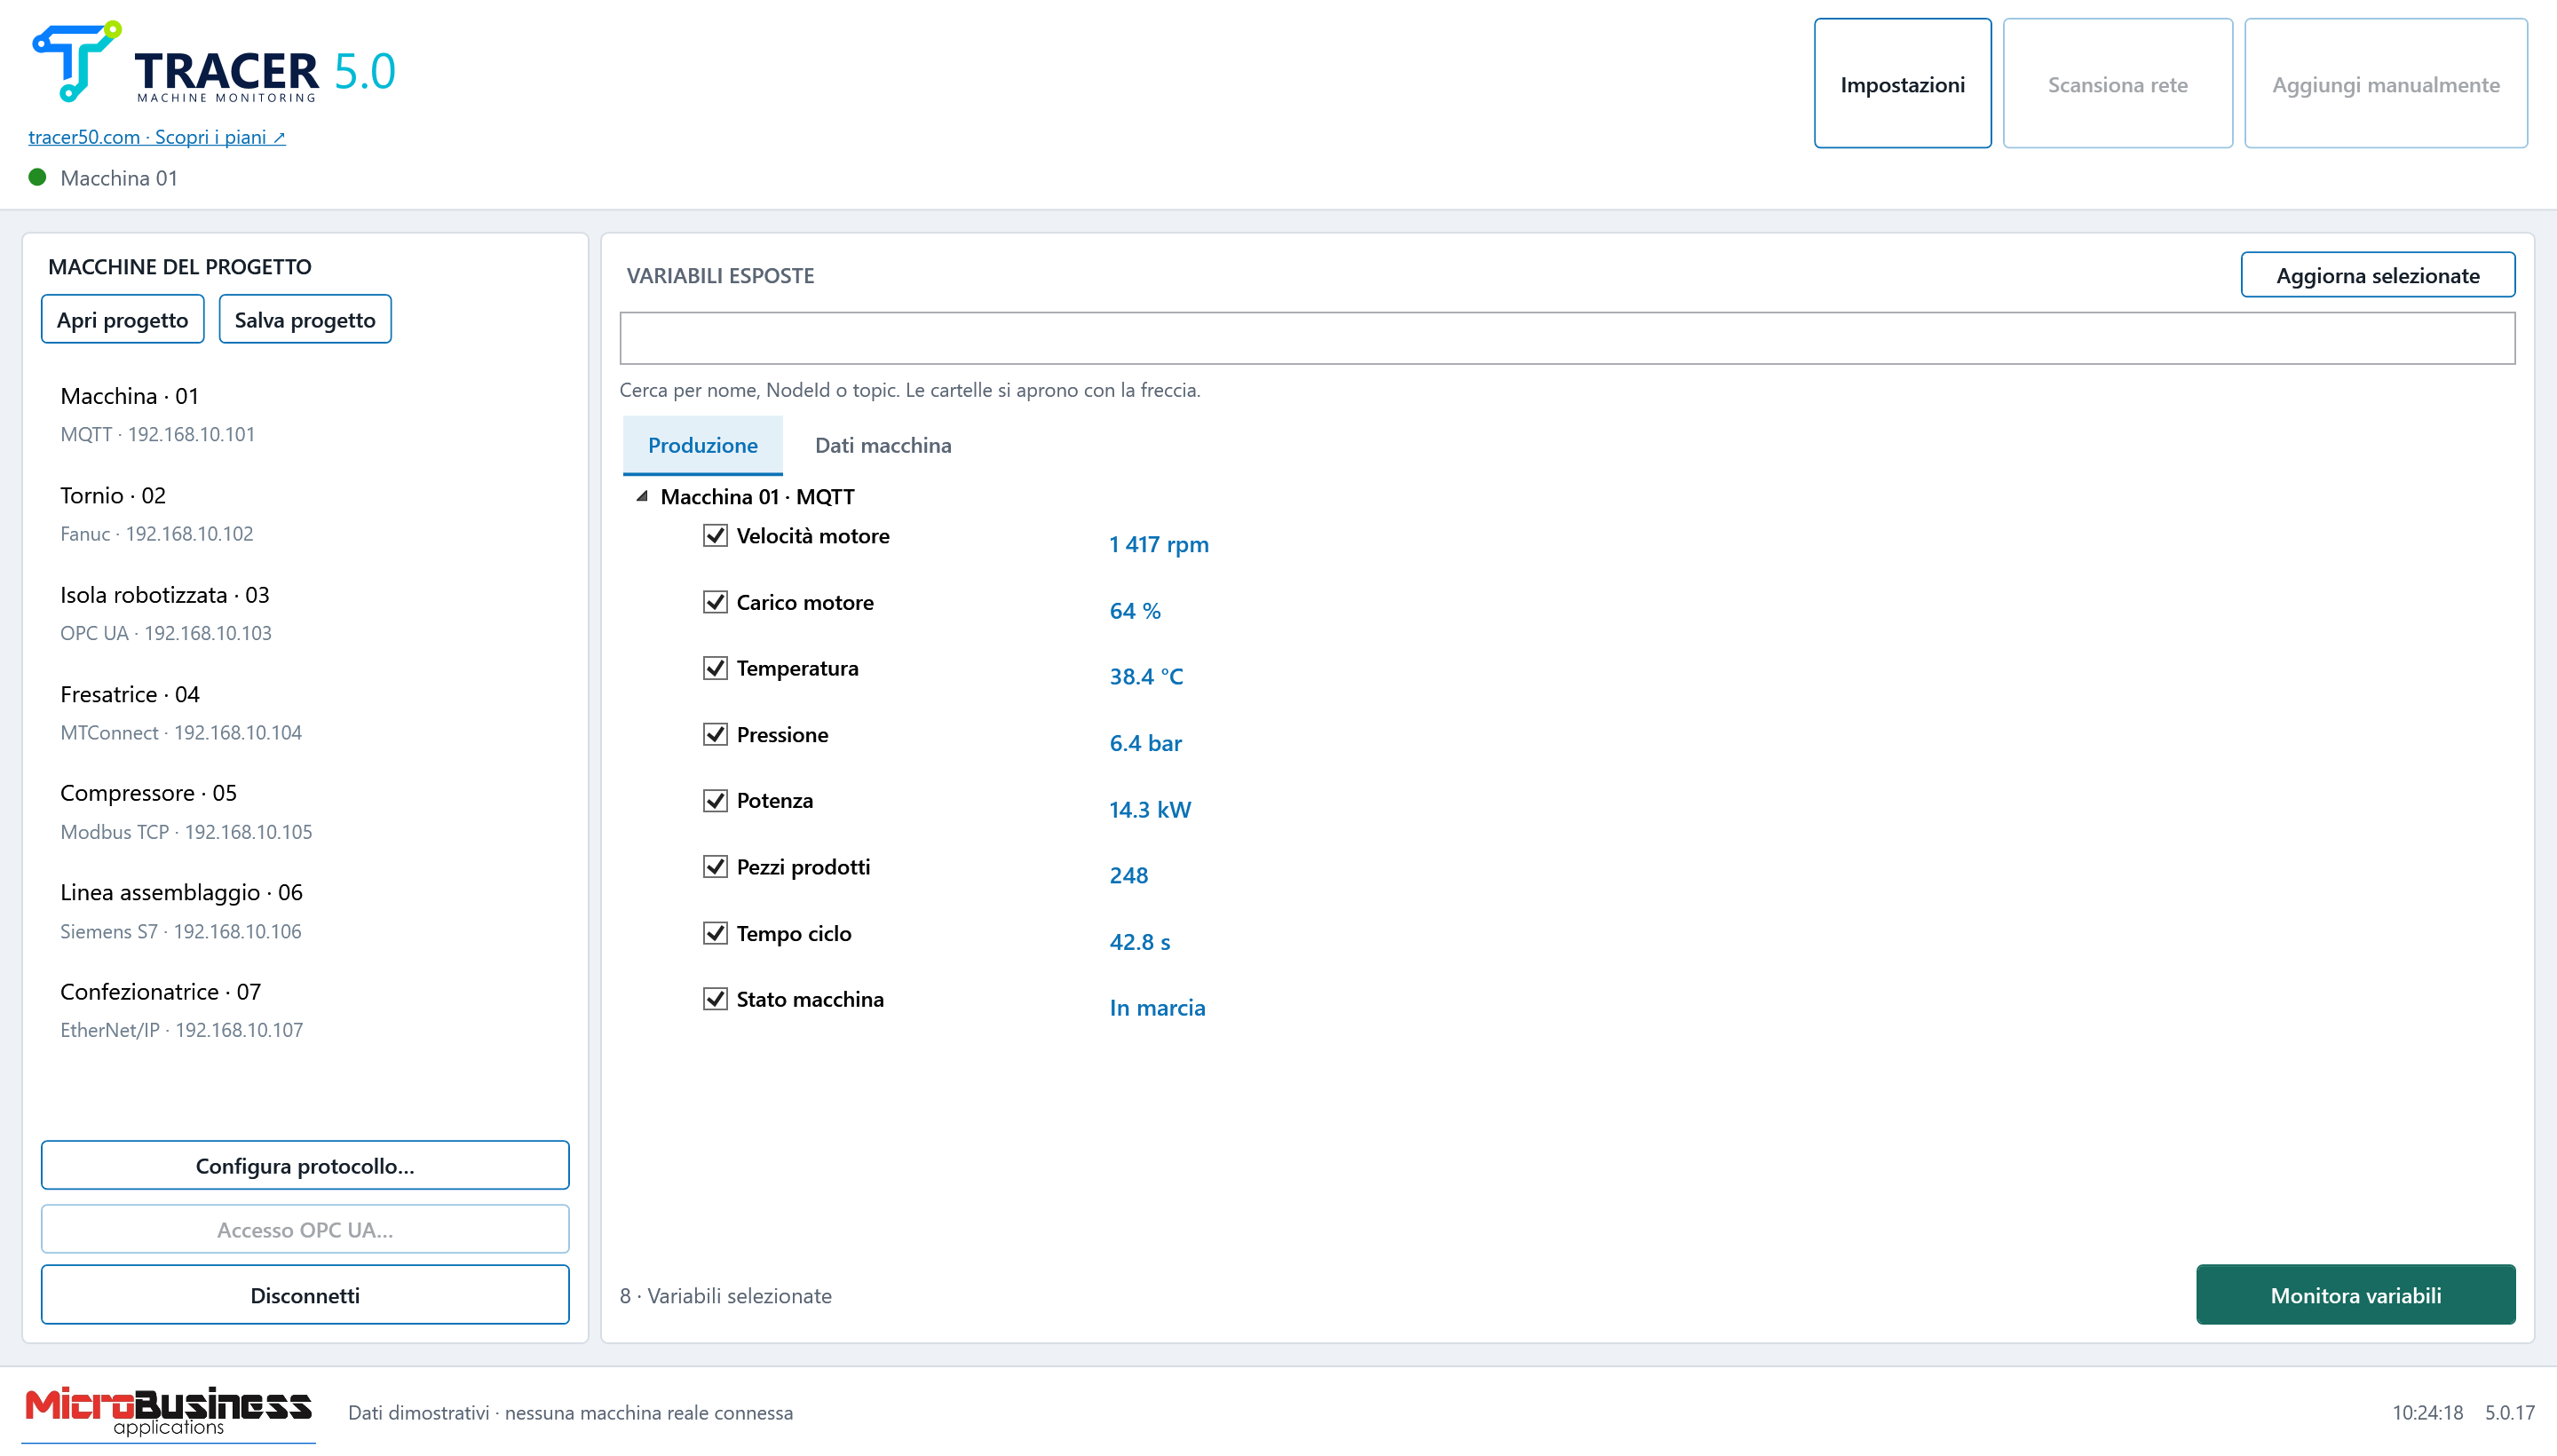This screenshot has height=1456, width=2557.
Task: Click OPC UA · 192.168.10.103 text
Action: 165,633
